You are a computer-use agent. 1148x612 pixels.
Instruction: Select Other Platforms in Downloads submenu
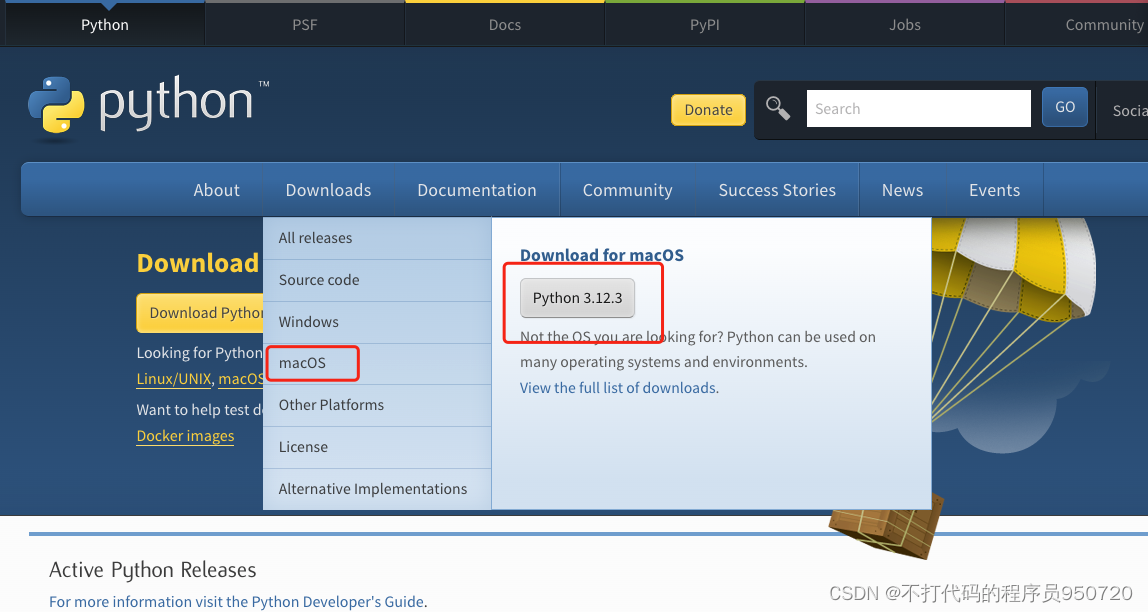click(x=377, y=405)
